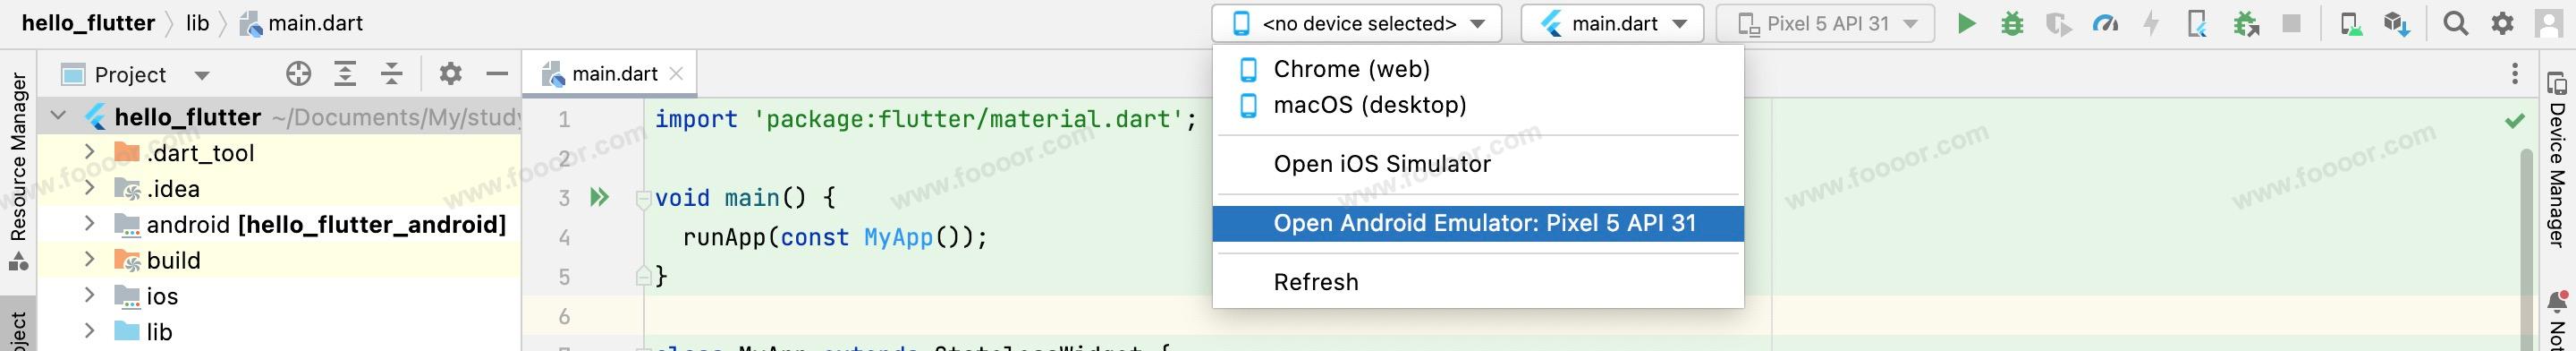Run main.dart with the green play button
The width and height of the screenshot is (2576, 351).
click(x=1966, y=23)
